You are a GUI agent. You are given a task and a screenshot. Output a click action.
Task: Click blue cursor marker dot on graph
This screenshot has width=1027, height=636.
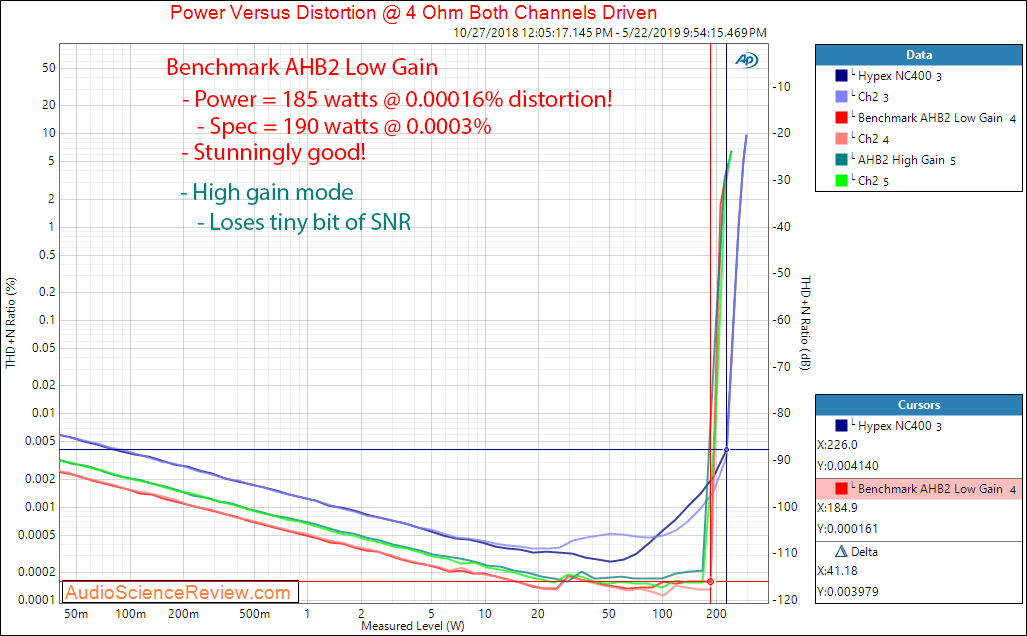[x=726, y=450]
